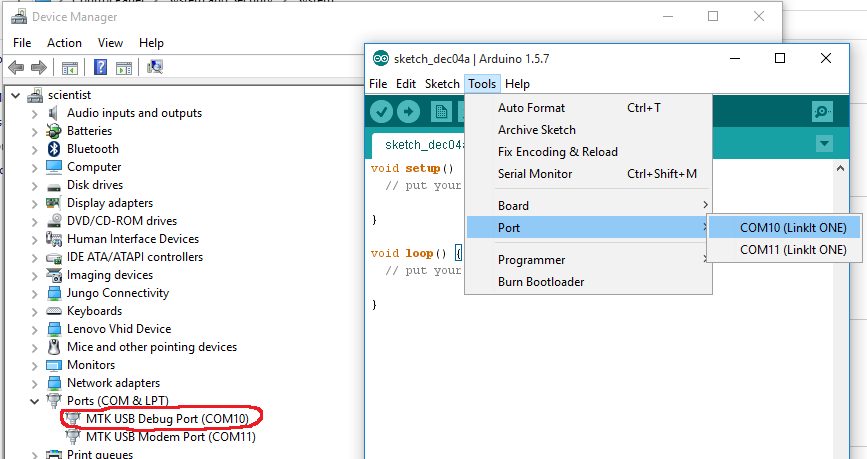Click the Tools menu in Arduino
Viewport: 867px width, 459px height.
point(482,84)
